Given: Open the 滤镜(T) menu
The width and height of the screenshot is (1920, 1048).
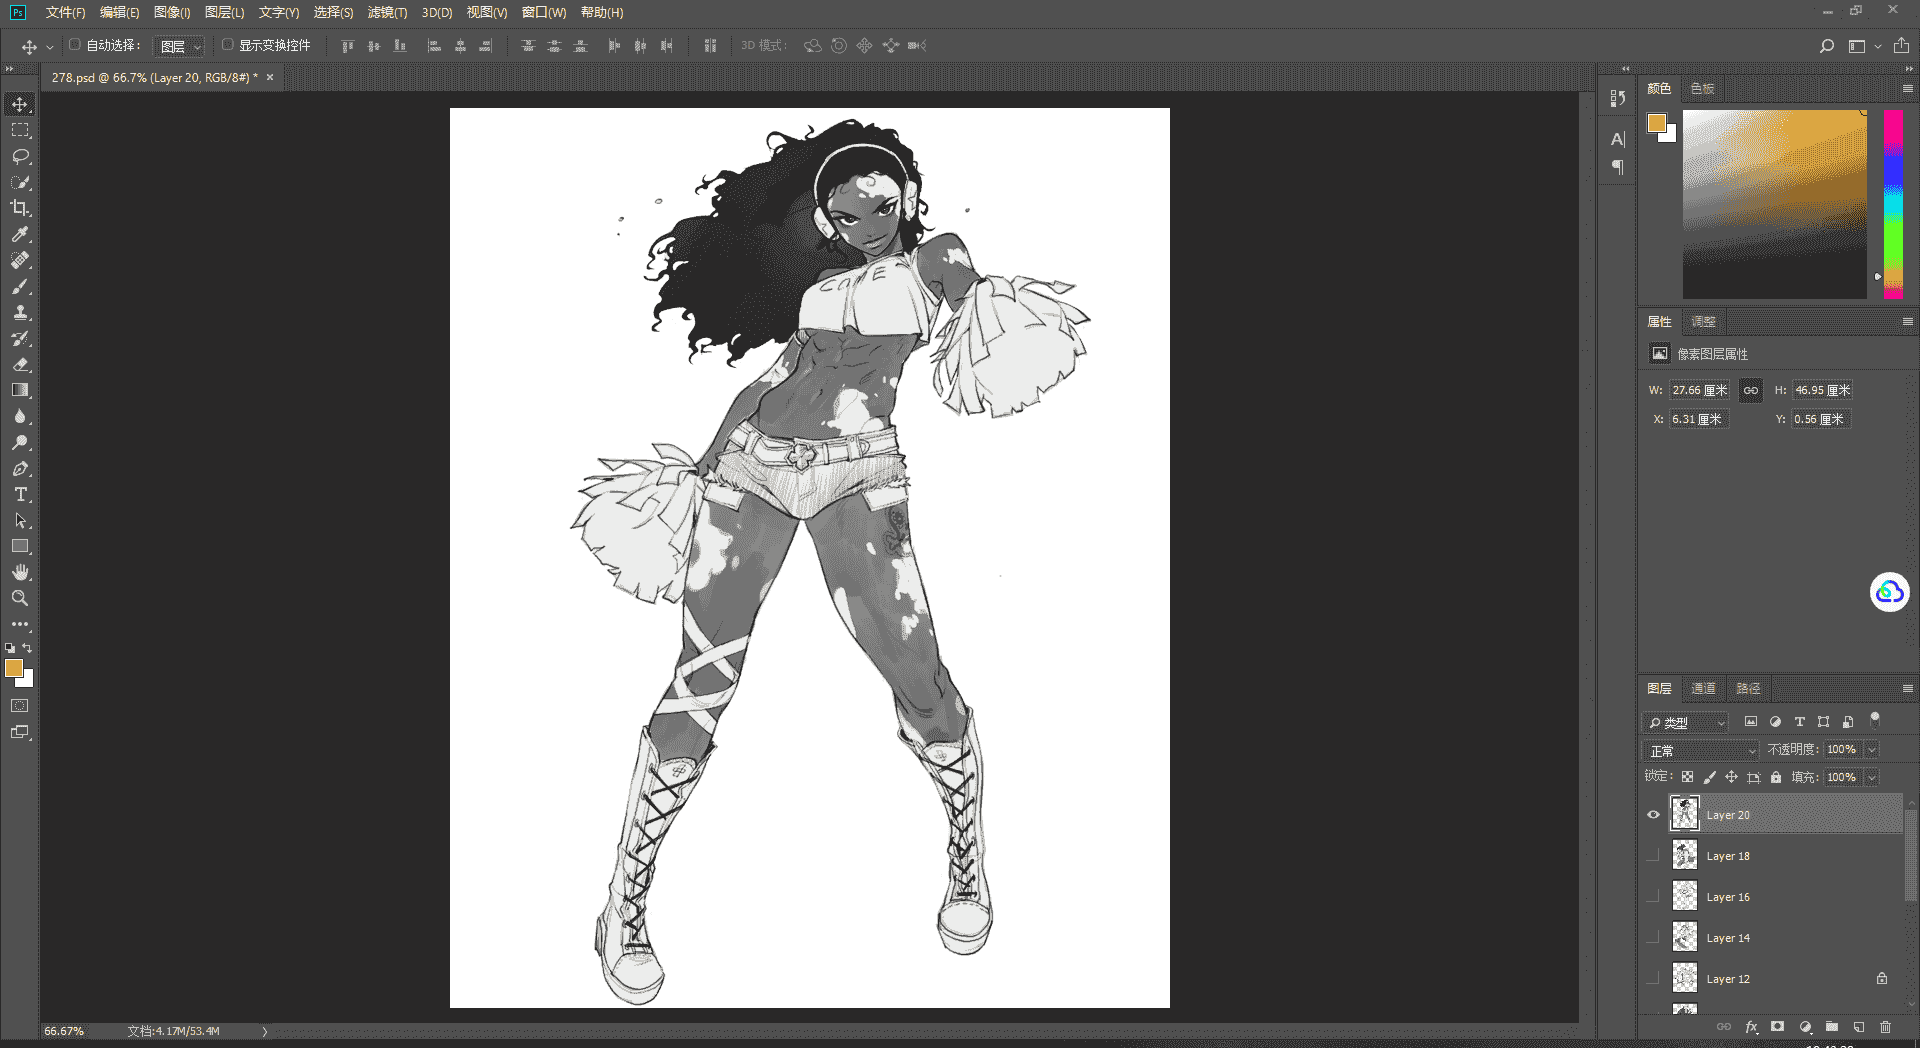Looking at the screenshot, I should click(x=387, y=12).
